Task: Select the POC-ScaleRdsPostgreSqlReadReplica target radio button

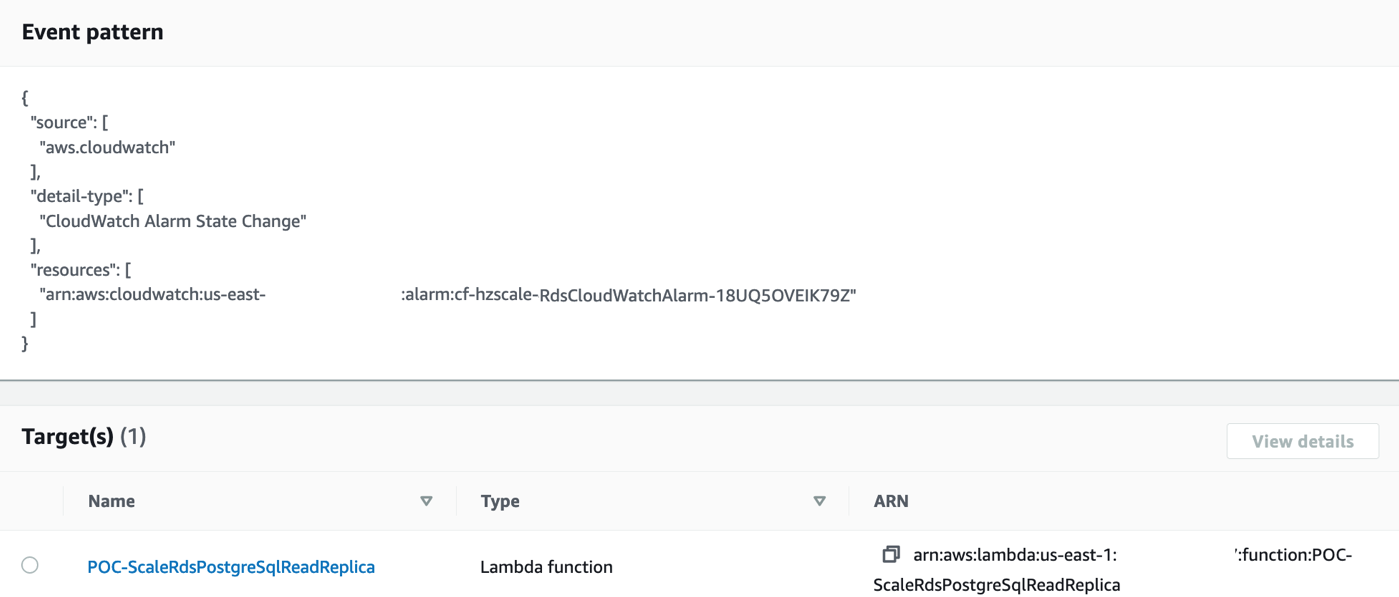Action: 30,566
